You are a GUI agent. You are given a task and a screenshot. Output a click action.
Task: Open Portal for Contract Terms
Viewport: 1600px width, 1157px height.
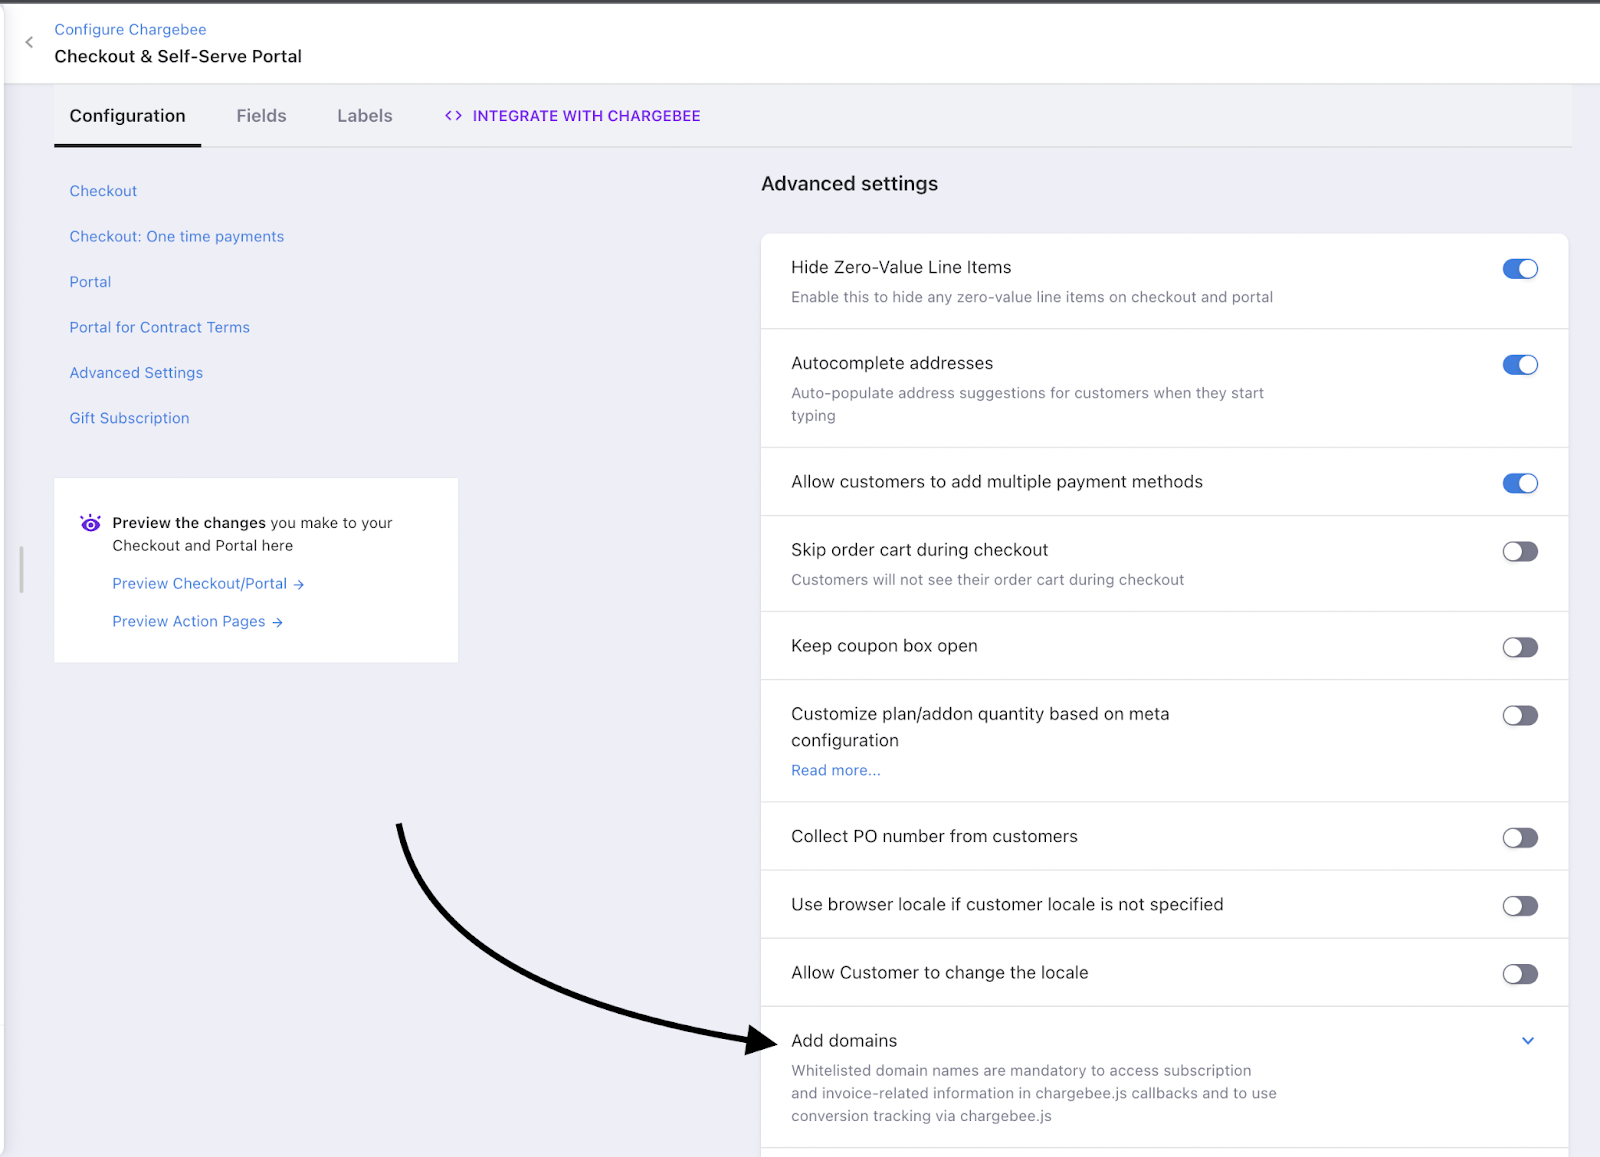(x=159, y=328)
